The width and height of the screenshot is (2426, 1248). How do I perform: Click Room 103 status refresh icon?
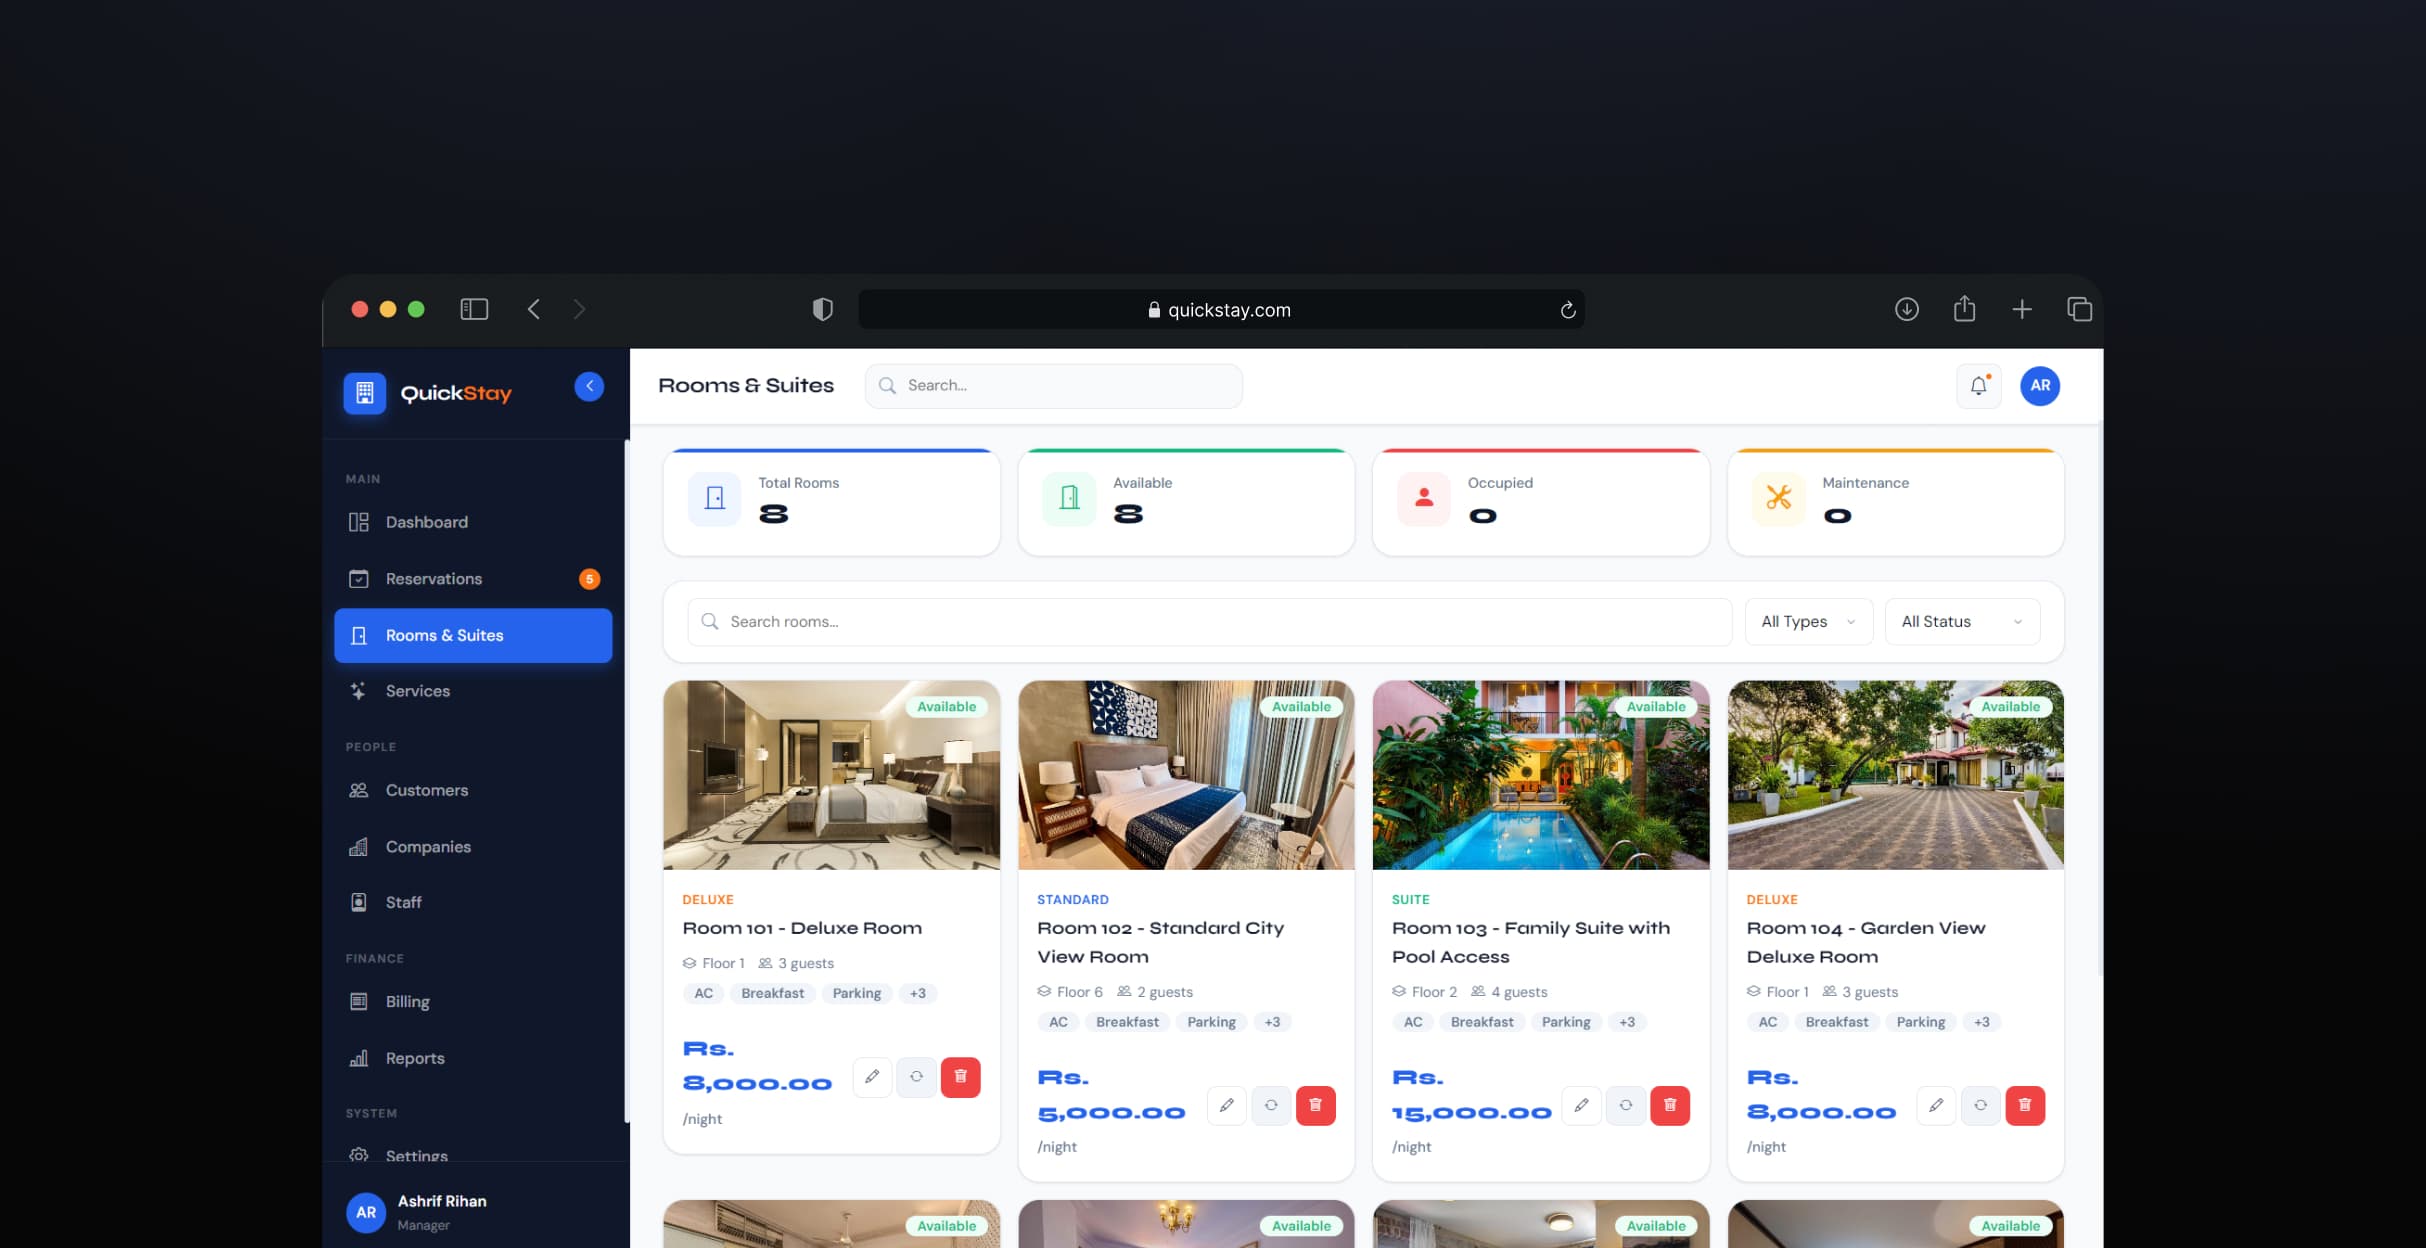point(1626,1106)
